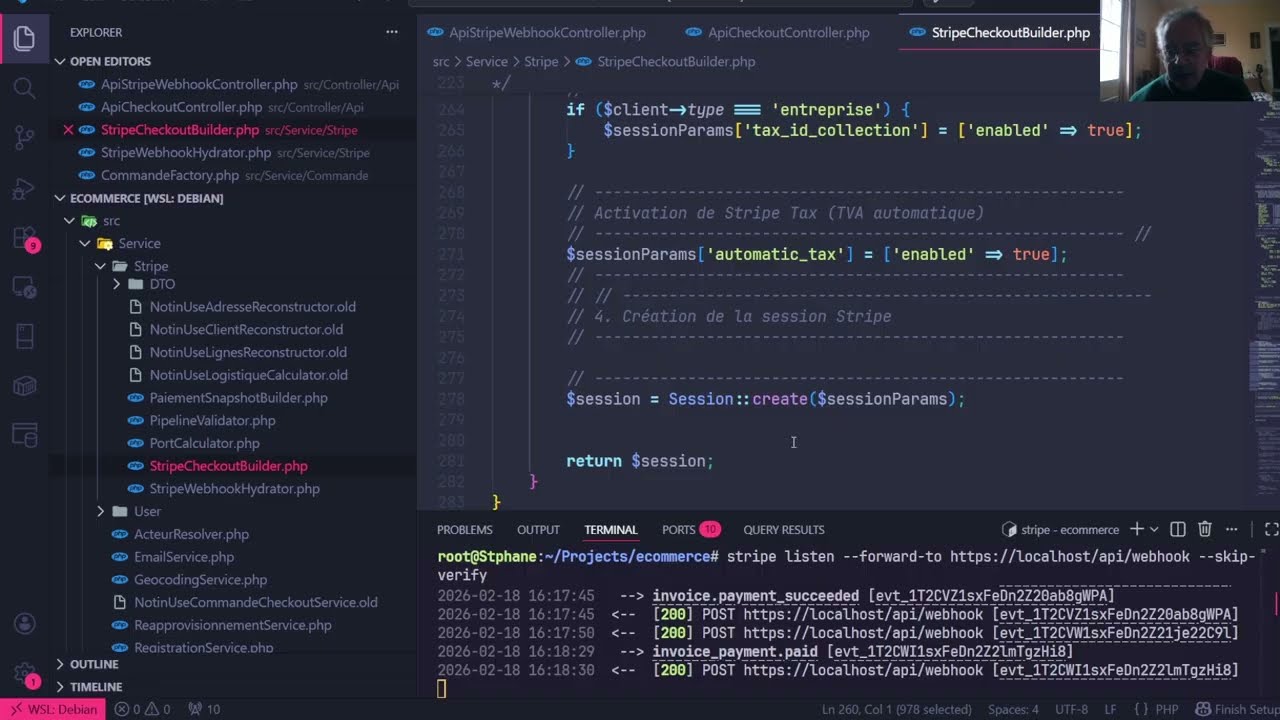Open the launch profile dropdown beside plus
1280x720 pixels.
click(1154, 529)
